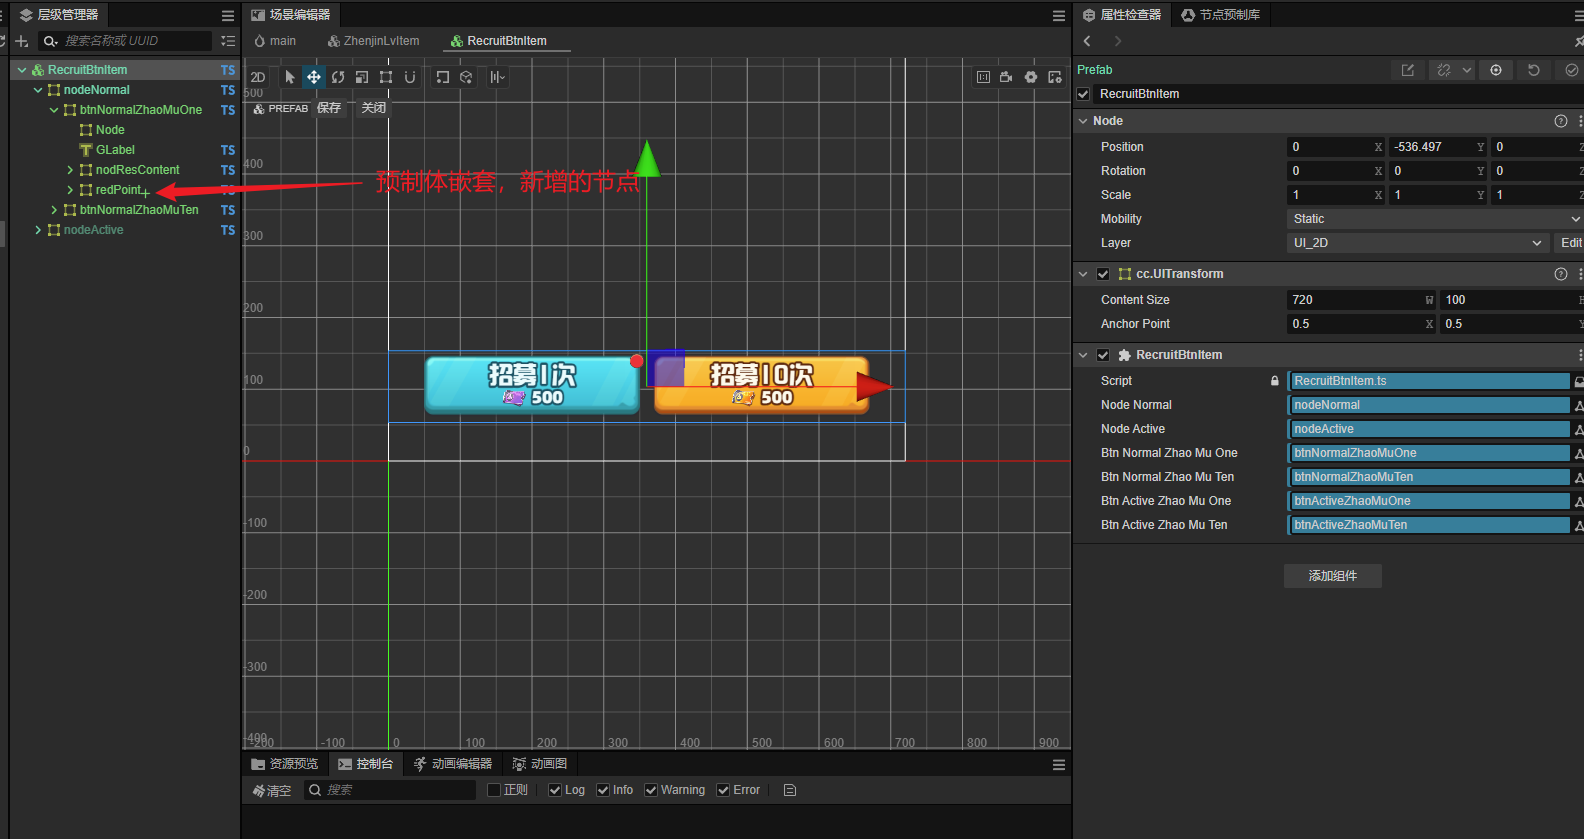1584x839 pixels.
Task: Select the arrow cursor tool in scene toolbar
Action: pyautogui.click(x=290, y=77)
